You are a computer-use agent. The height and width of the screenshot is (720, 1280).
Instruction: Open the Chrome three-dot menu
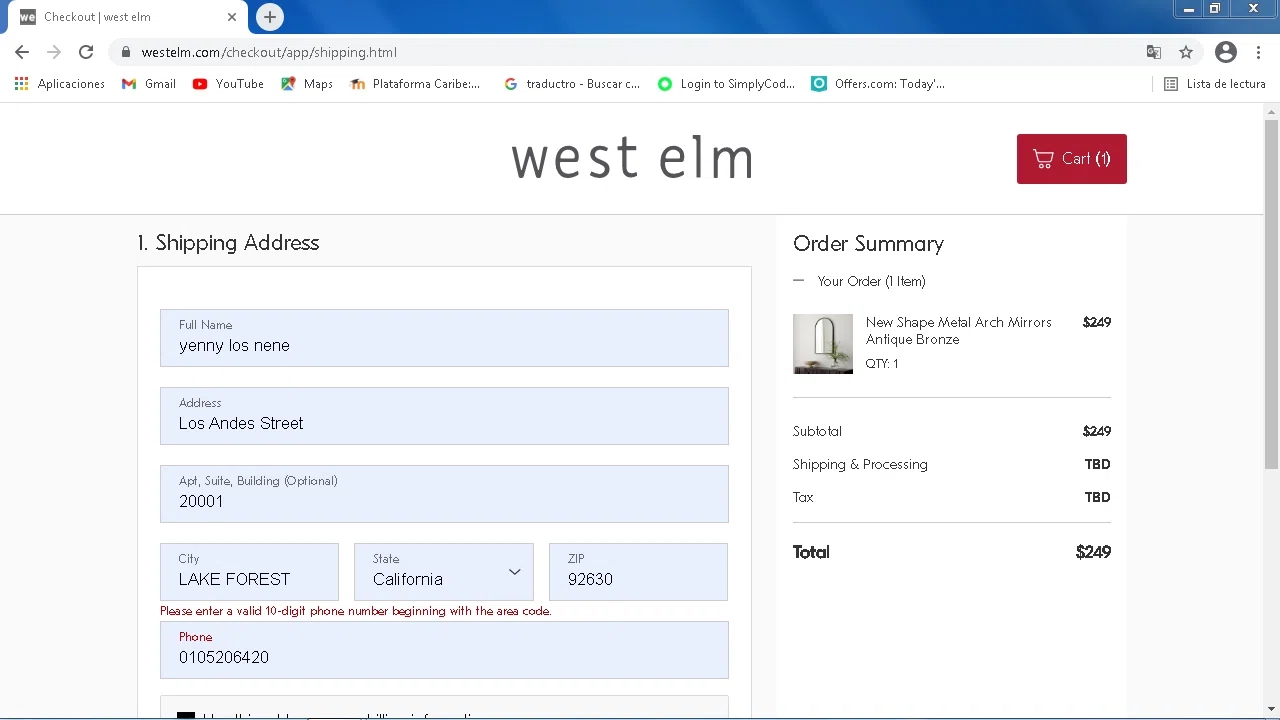[1258, 52]
